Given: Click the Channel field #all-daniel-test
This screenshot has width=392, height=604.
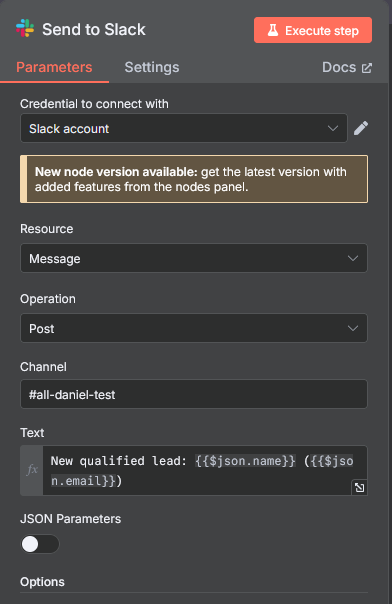Looking at the screenshot, I should point(194,394).
